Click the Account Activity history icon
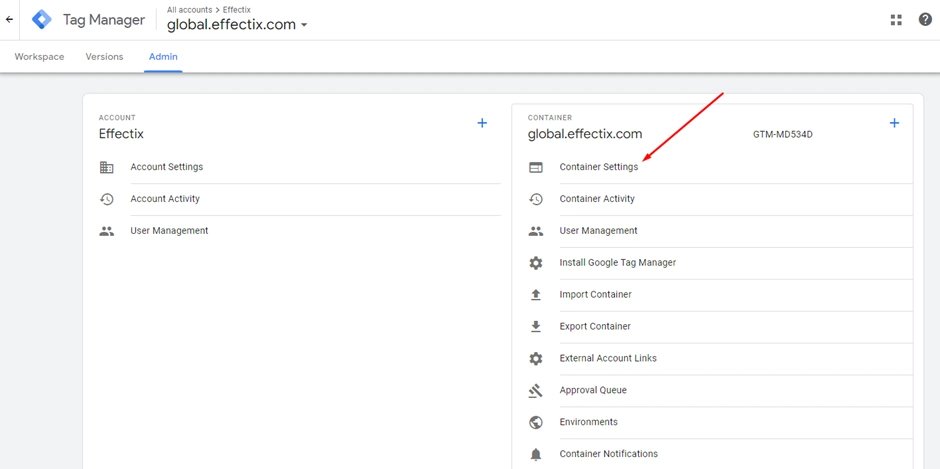 [107, 199]
